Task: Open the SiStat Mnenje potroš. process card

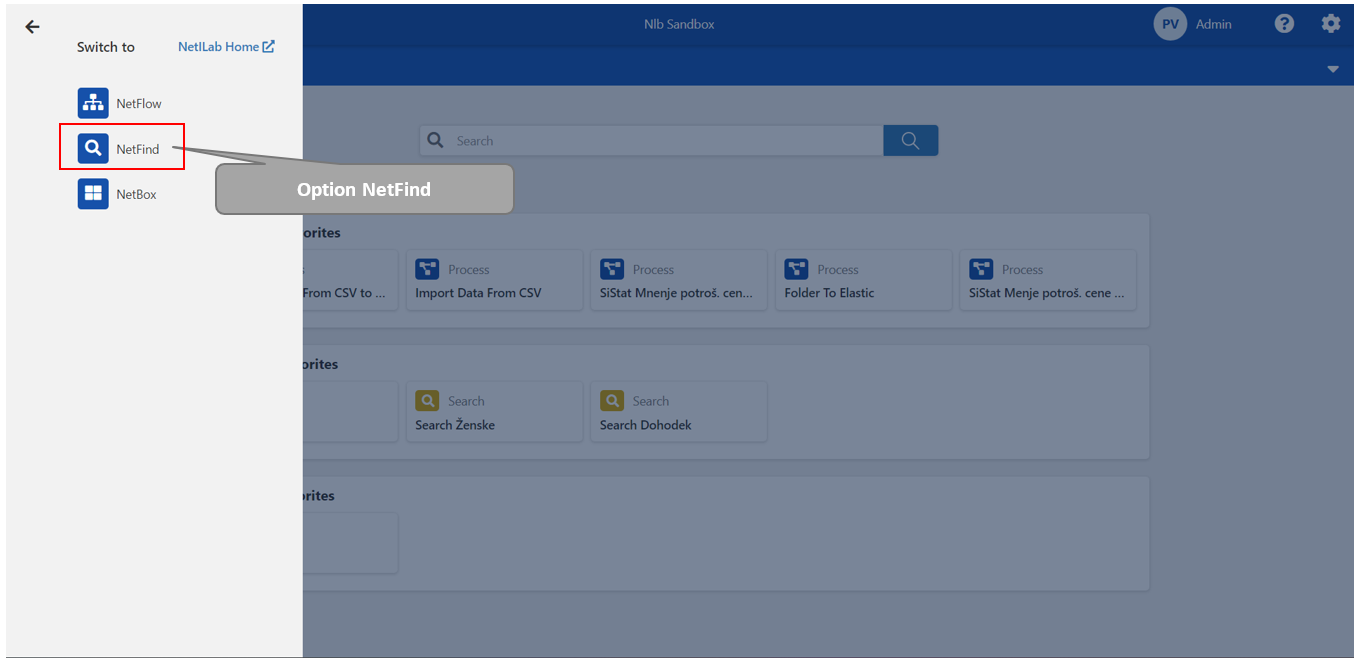Action: coord(678,281)
